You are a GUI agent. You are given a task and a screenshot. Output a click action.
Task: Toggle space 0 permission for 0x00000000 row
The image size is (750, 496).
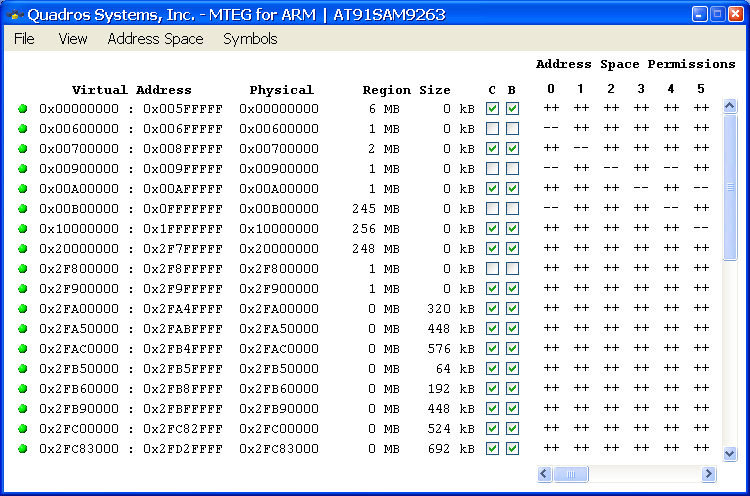pyautogui.click(x=551, y=108)
